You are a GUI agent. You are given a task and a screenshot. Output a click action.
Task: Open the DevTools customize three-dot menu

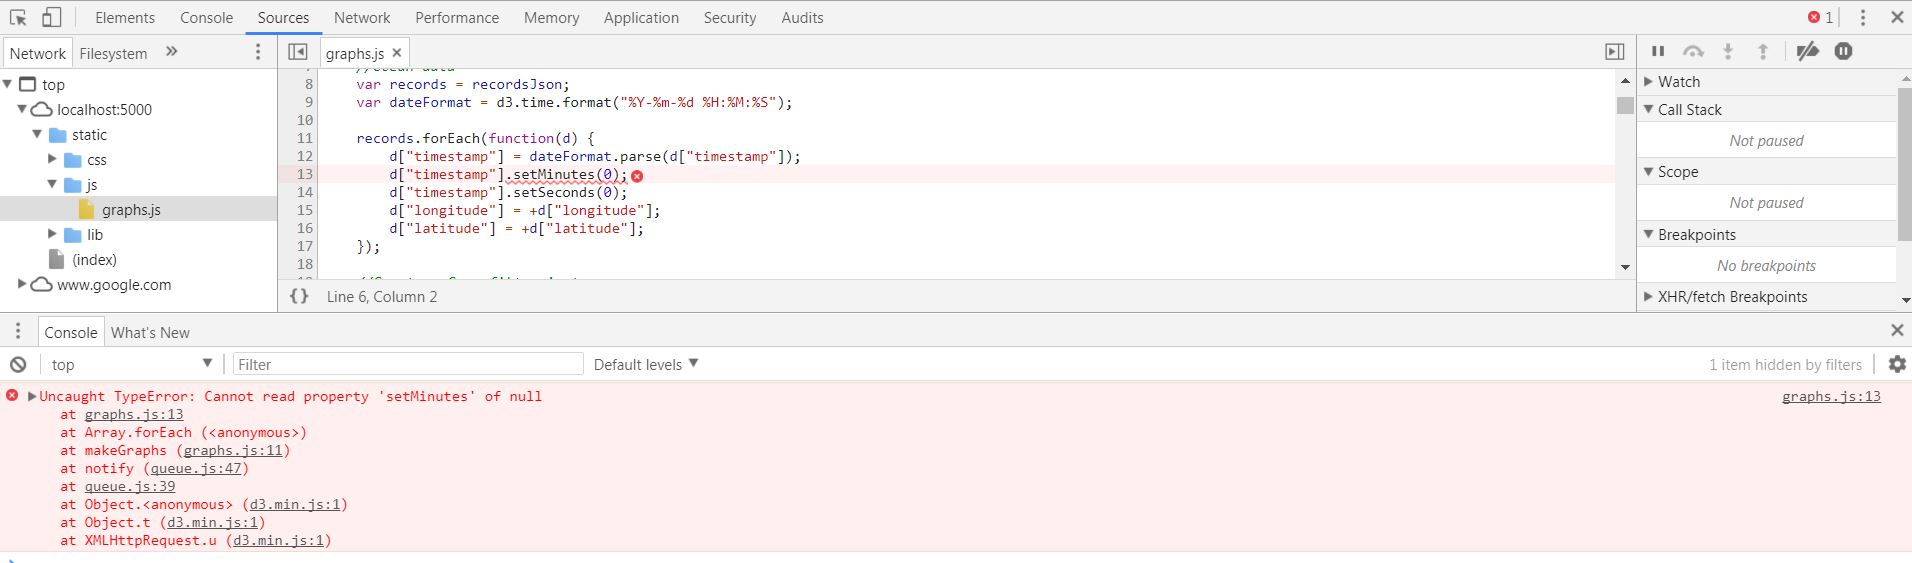[1862, 17]
